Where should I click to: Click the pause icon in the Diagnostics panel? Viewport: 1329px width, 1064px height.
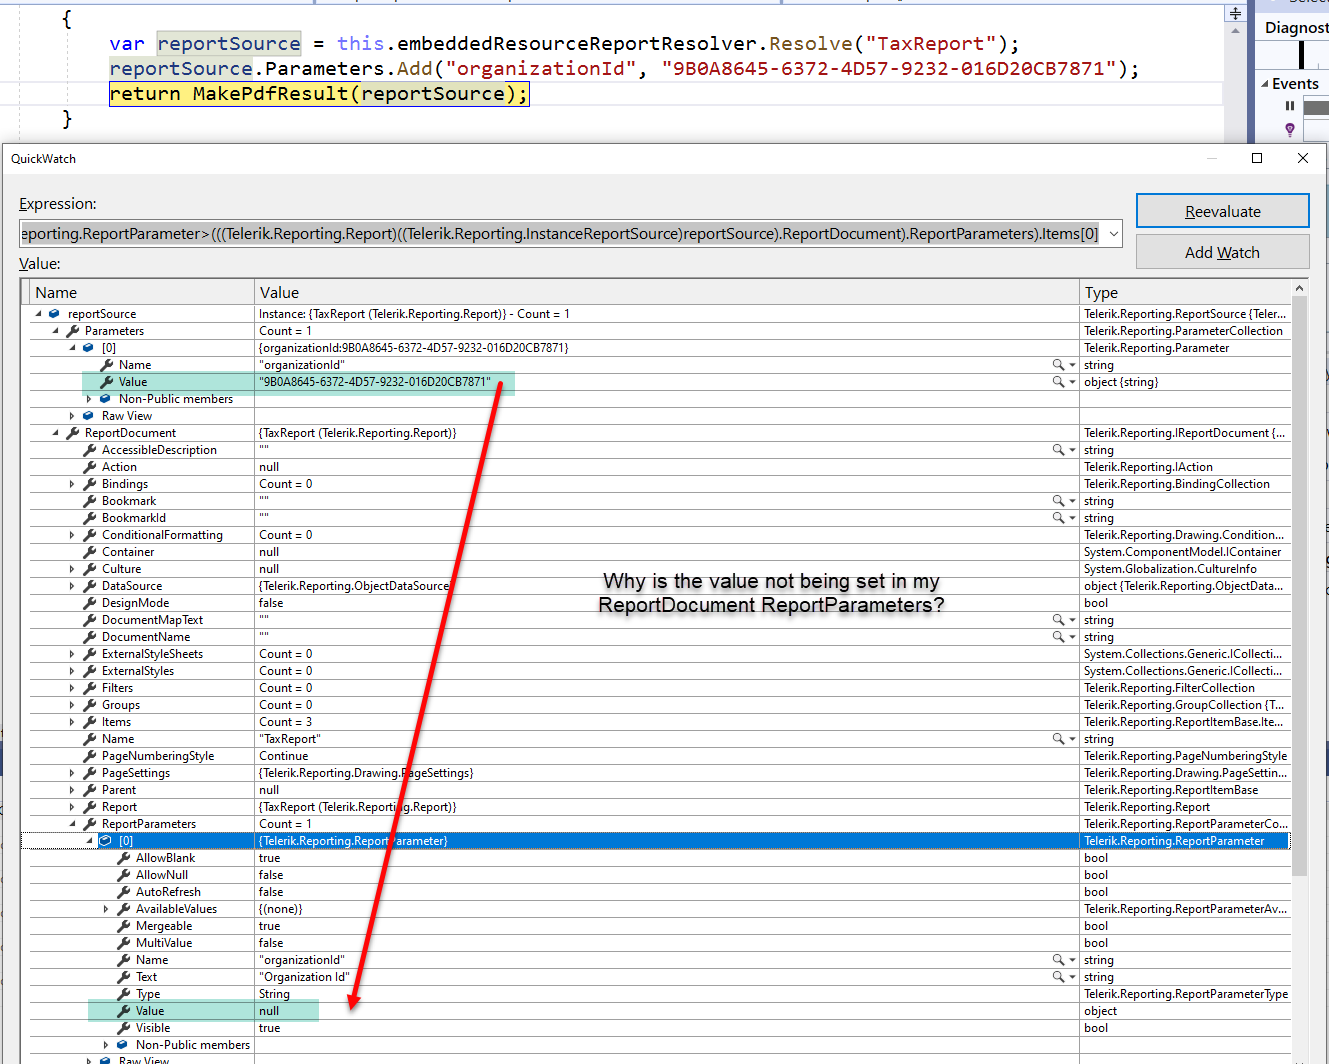[x=1290, y=106]
